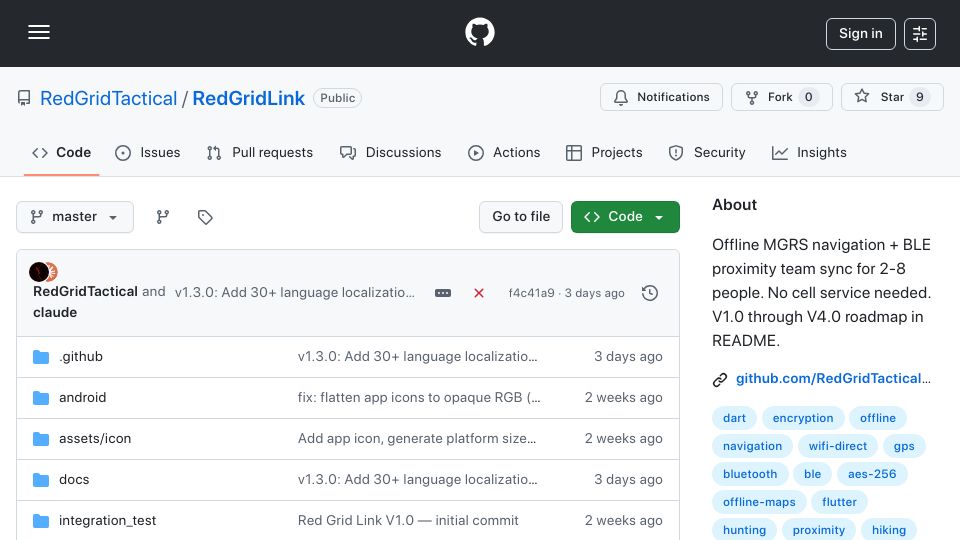Screen dimensions: 960x540
Task: Select the proximity topic tag
Action: 819,530
